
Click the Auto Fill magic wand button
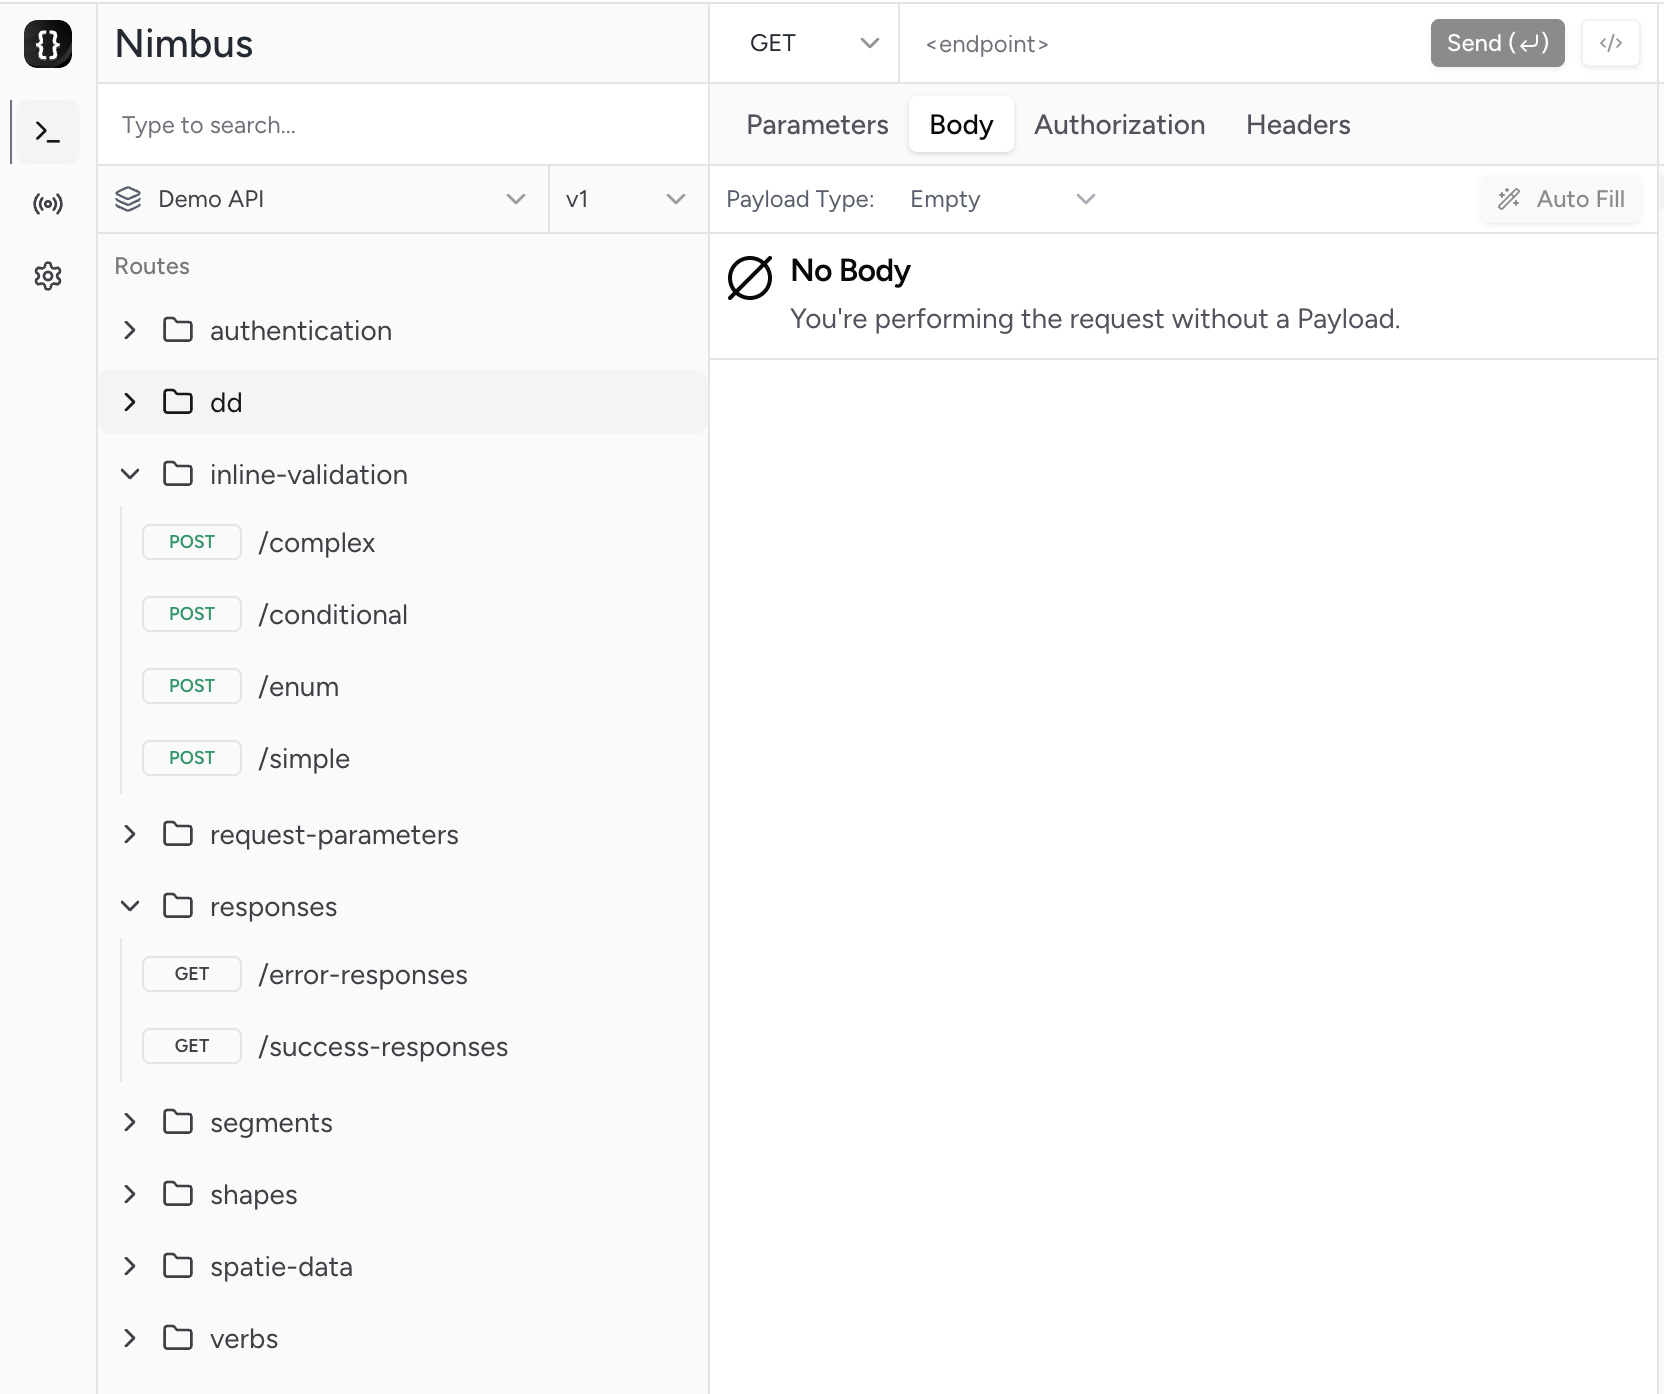(1560, 199)
